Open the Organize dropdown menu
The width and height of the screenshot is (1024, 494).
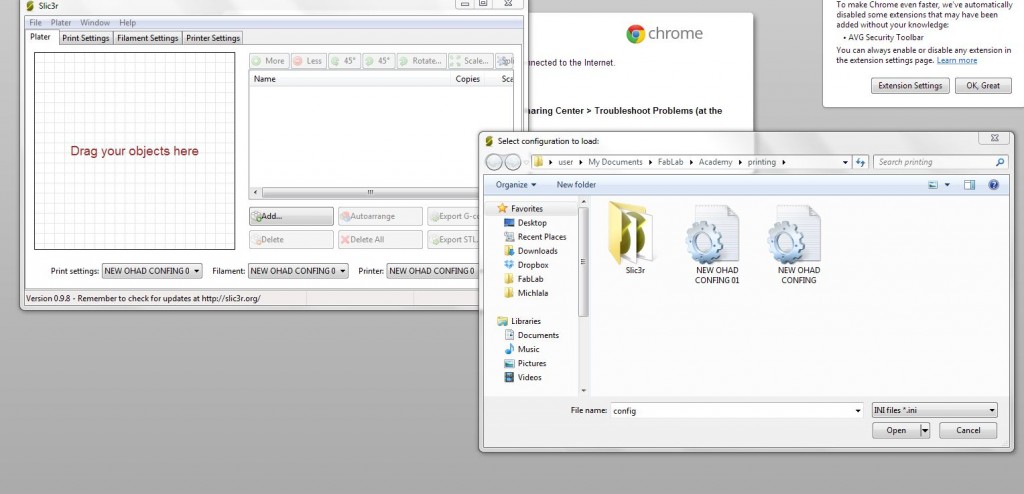click(515, 185)
